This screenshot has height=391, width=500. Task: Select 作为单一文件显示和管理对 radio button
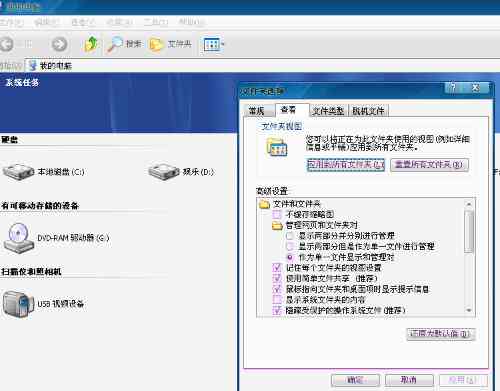click(290, 257)
